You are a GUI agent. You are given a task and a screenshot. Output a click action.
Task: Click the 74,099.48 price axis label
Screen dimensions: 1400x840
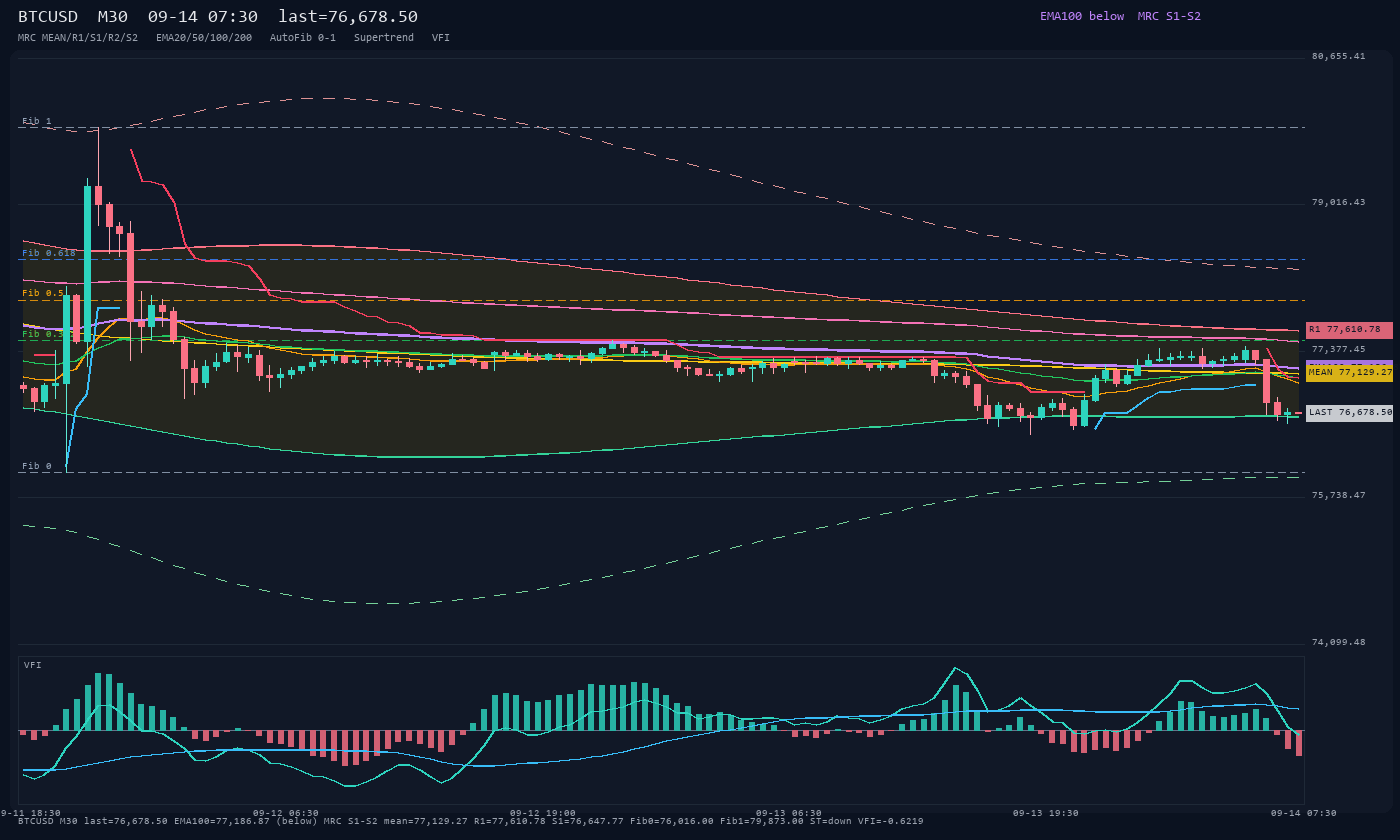click(1338, 642)
